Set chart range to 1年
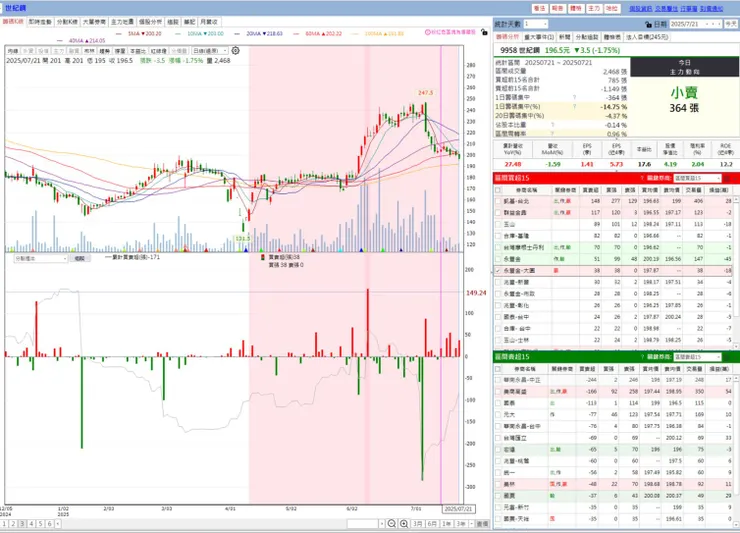This screenshot has width=740, height=533. [x=446, y=524]
